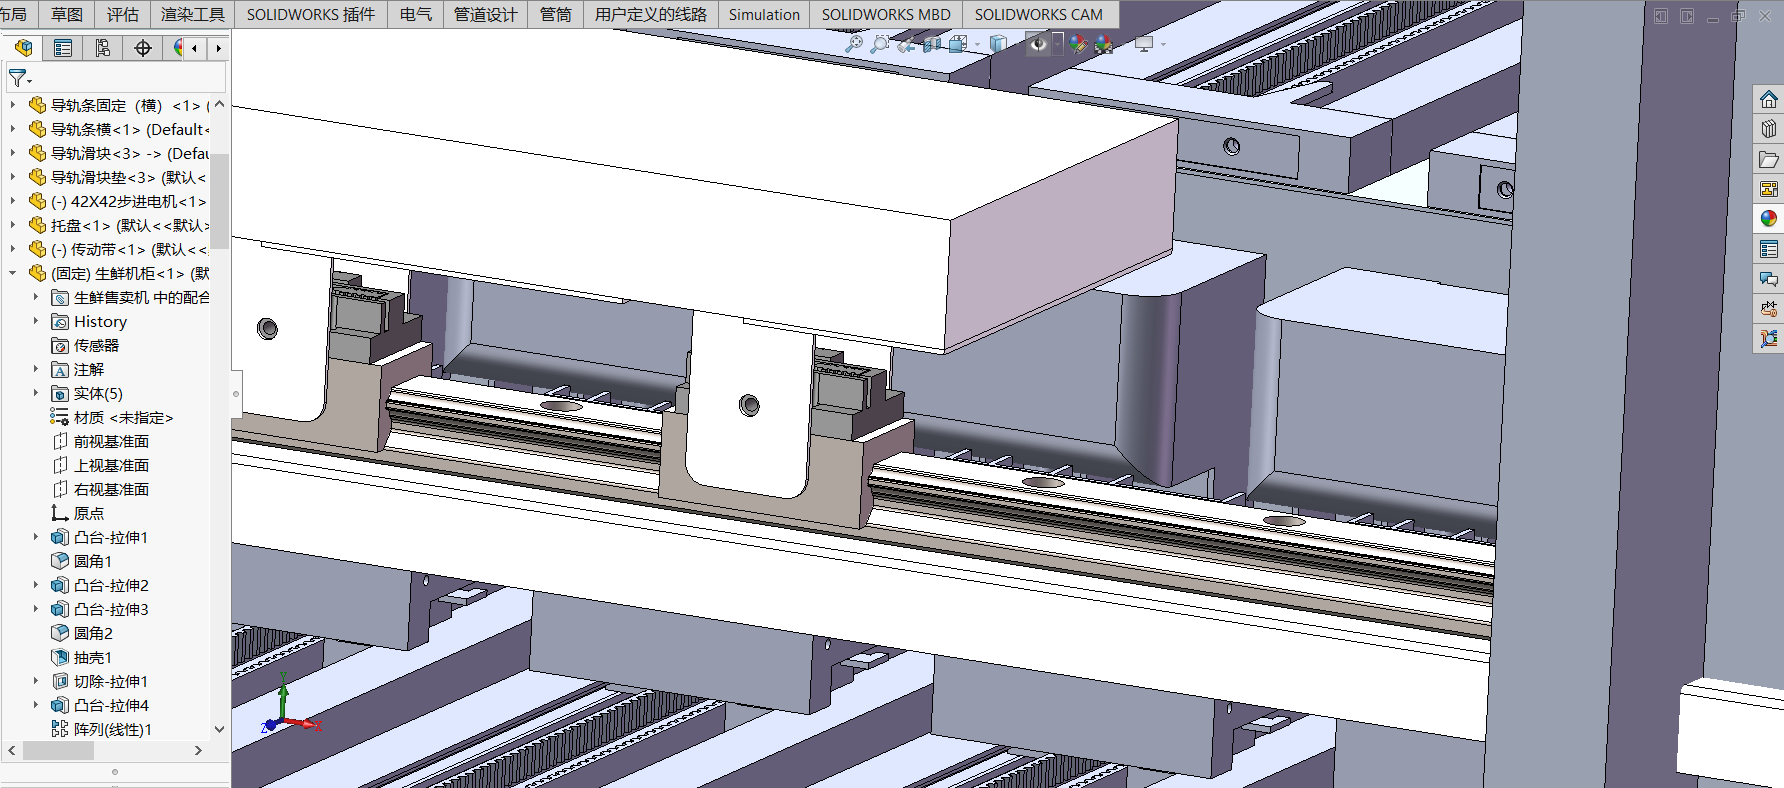Screen dimensions: 1784x788
Task: Expand the 导轨条横<1> component
Action: point(13,129)
